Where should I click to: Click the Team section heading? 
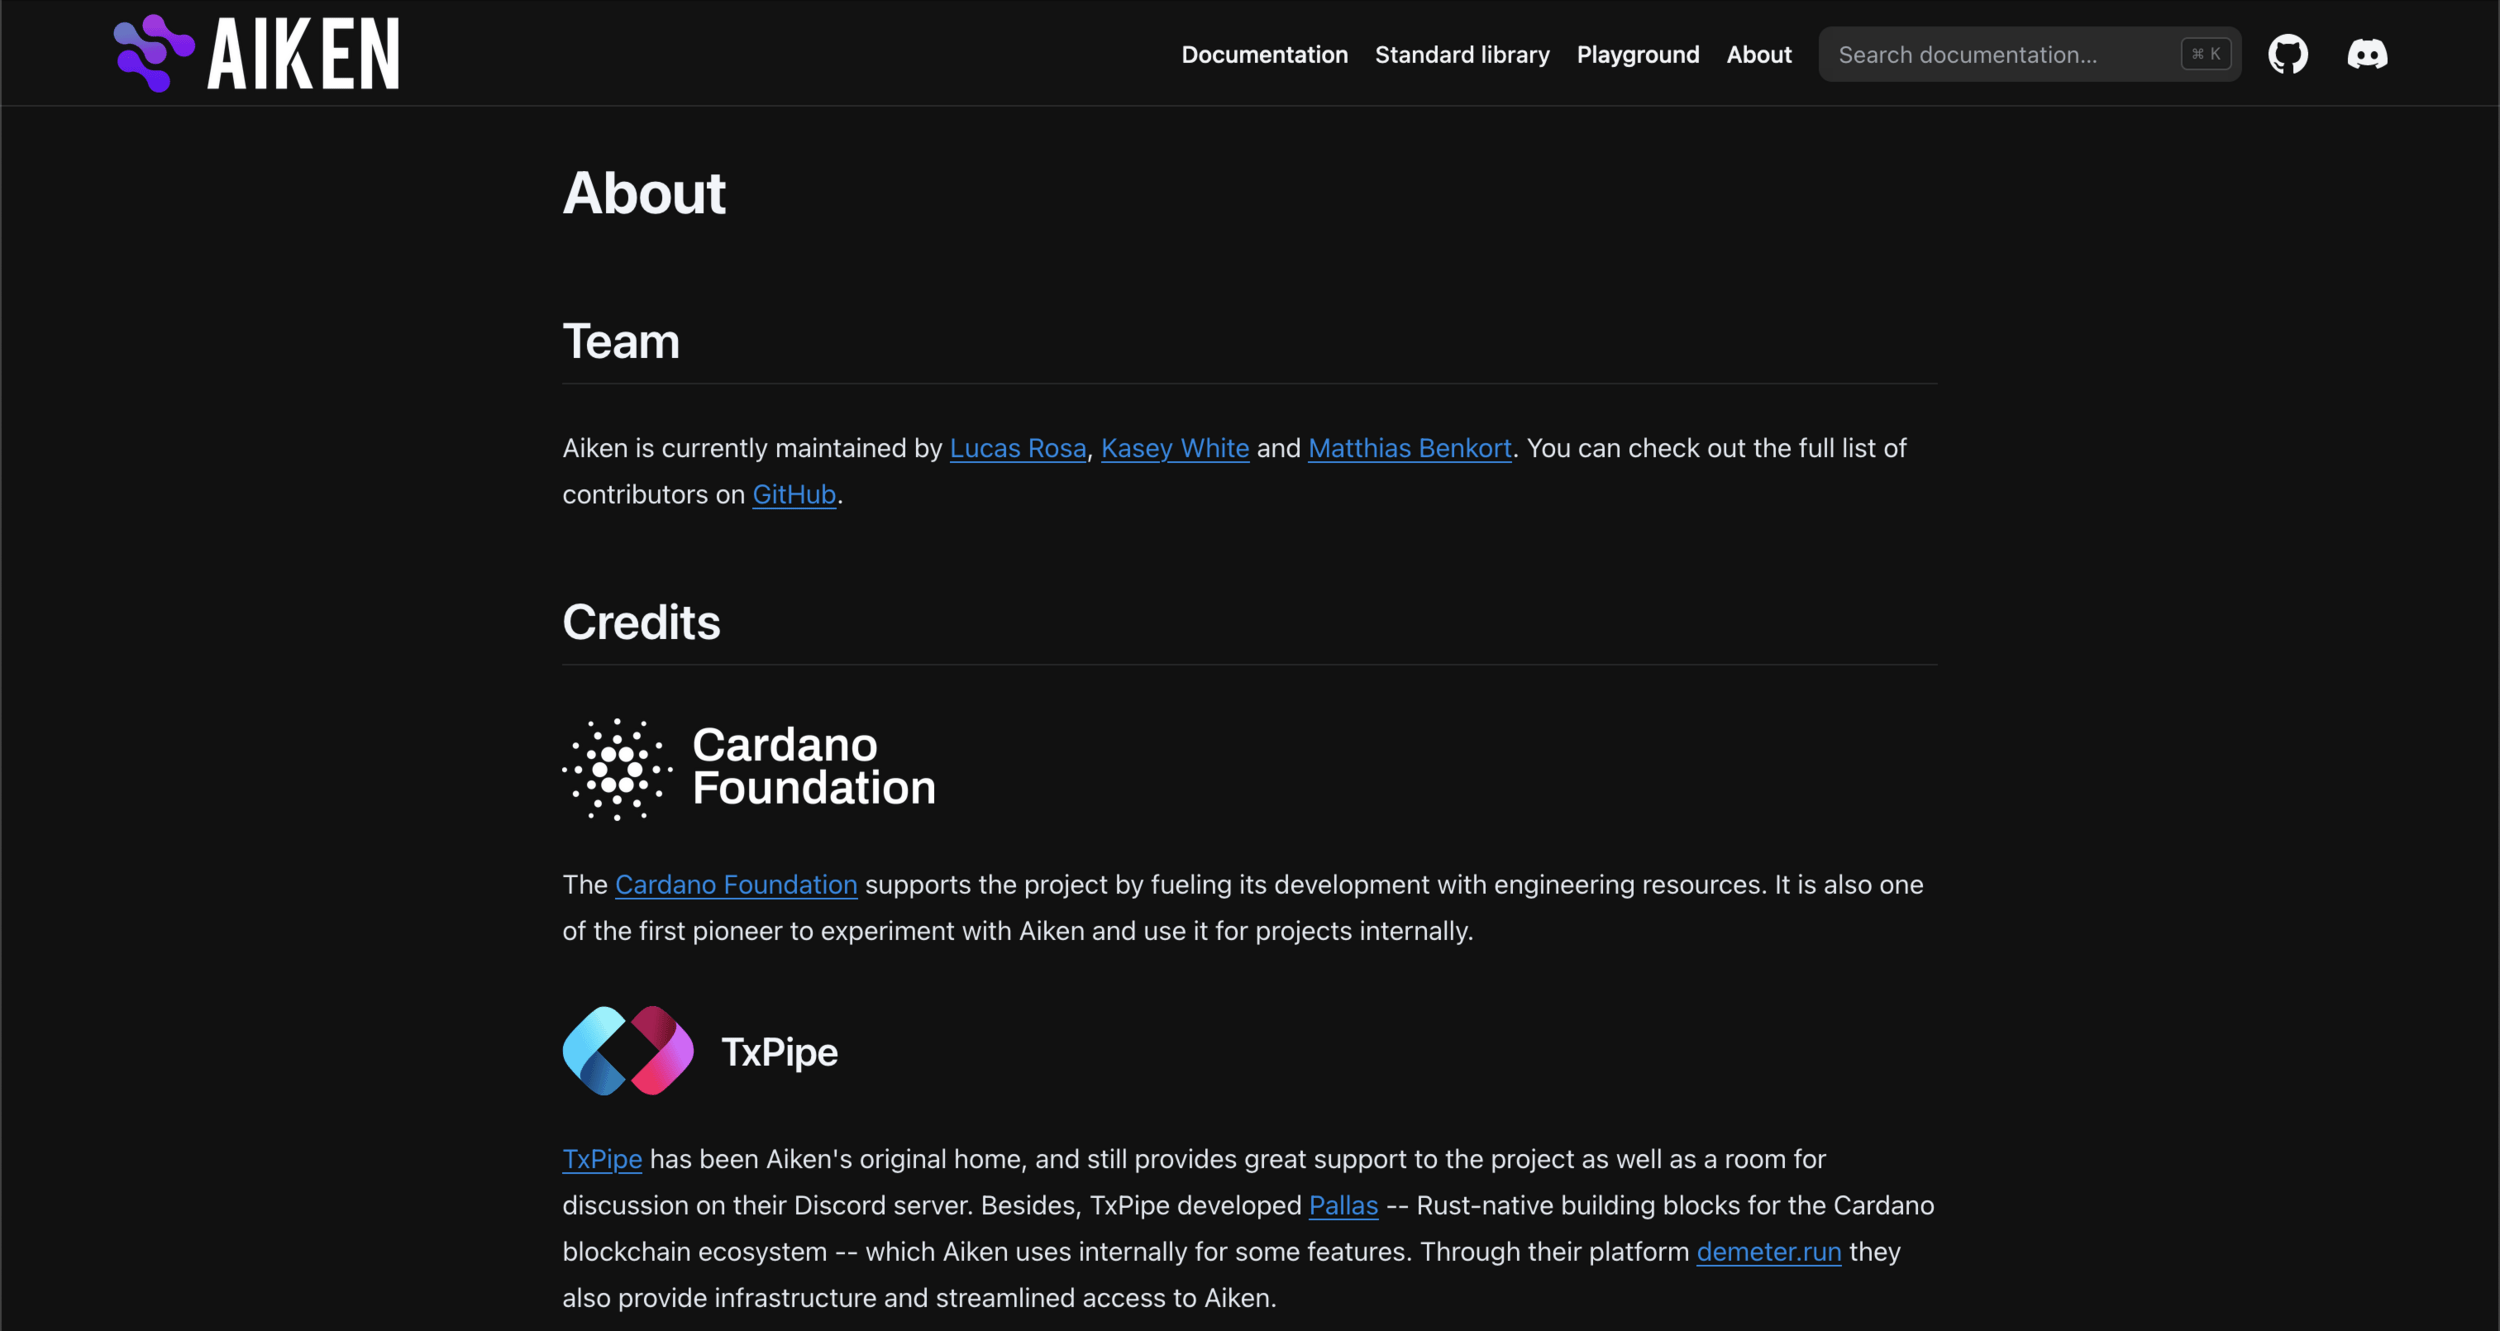point(620,341)
